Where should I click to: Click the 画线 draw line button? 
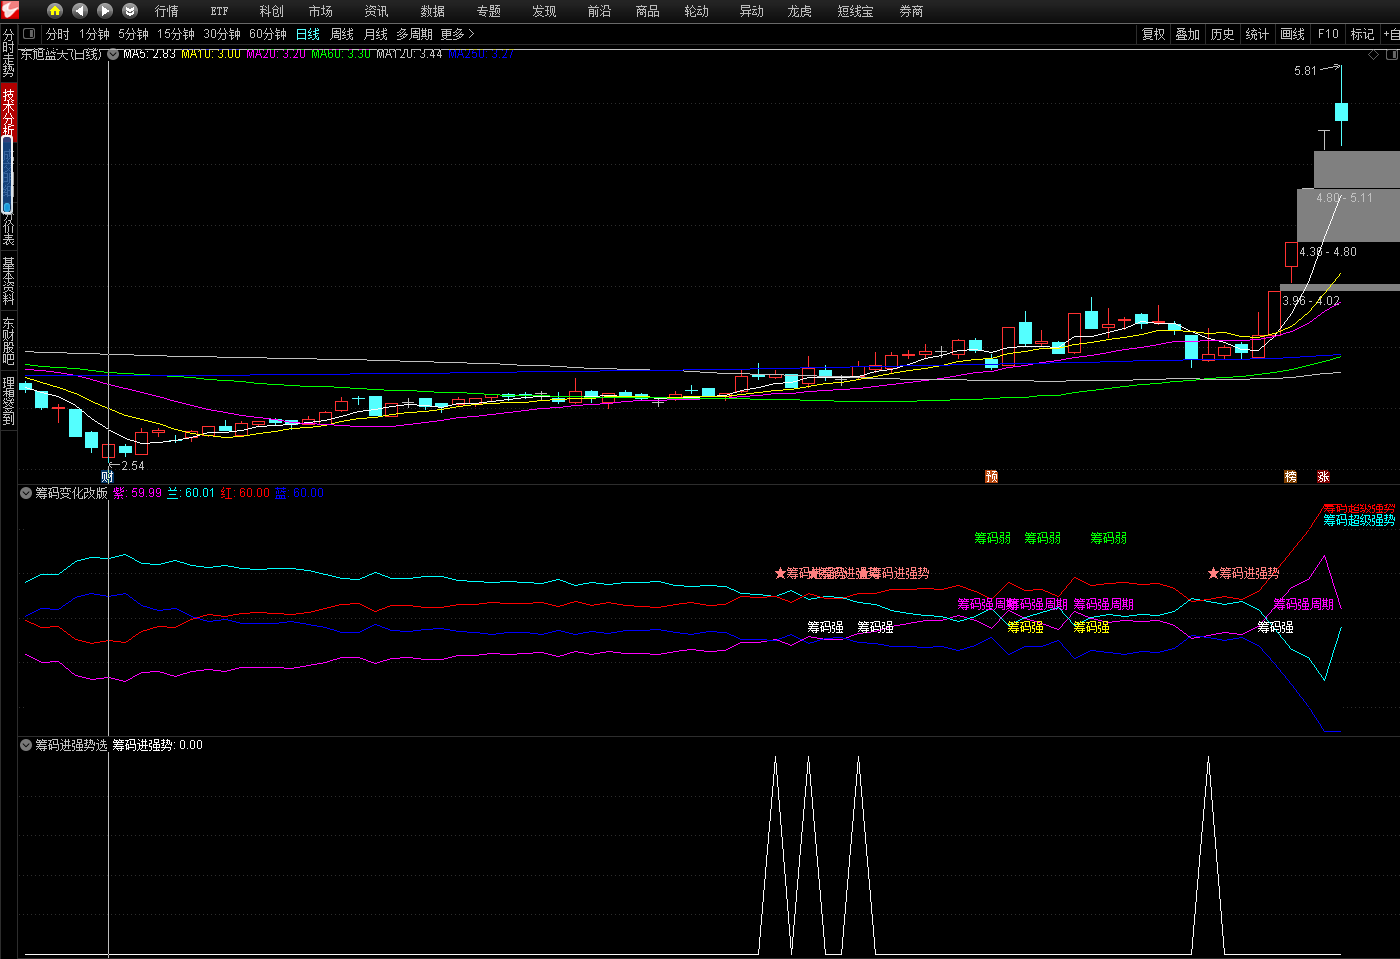[x=1293, y=34]
